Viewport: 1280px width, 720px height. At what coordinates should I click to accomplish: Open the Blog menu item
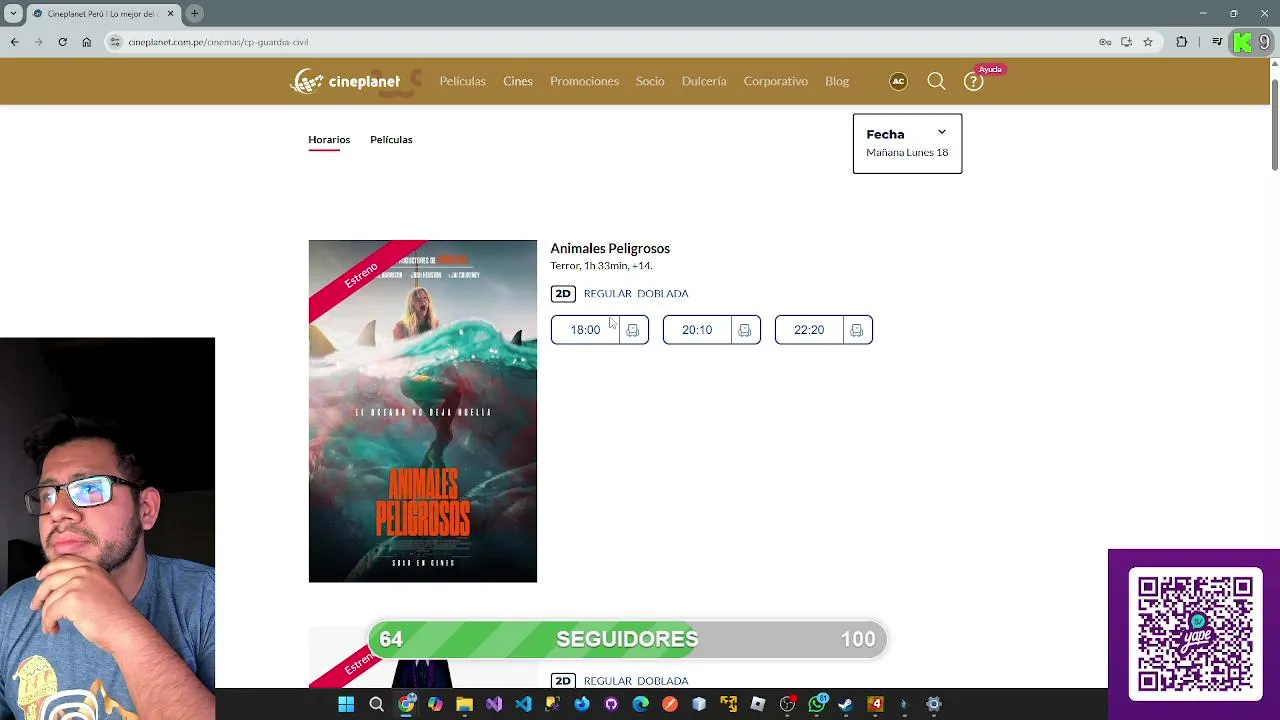(x=837, y=81)
